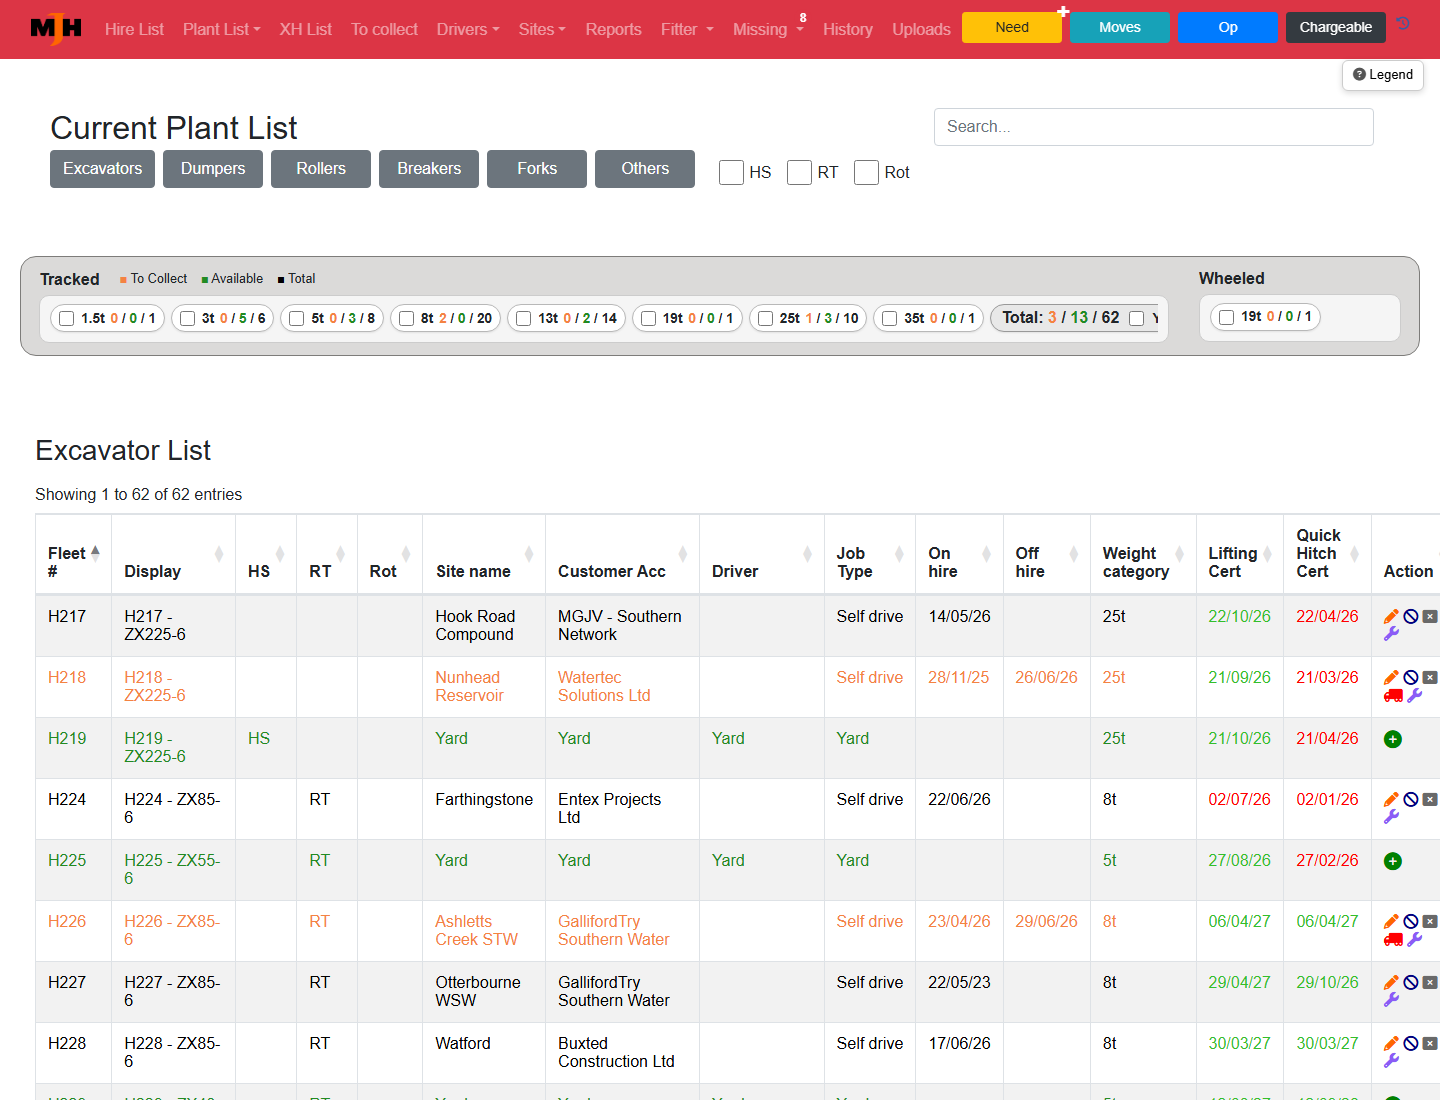This screenshot has width=1440, height=1100.
Task: Click the grey X icon for H217
Action: 1430,616
